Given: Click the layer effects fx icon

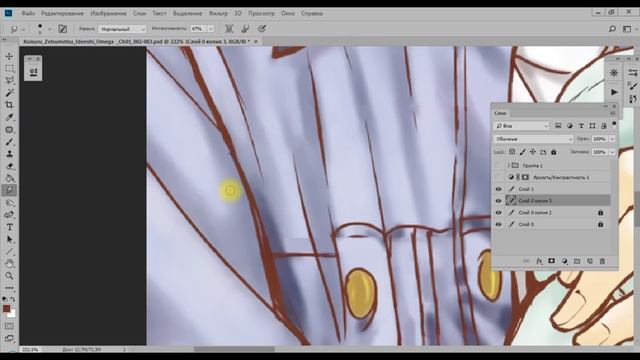Looking at the screenshot, I should click(x=539, y=261).
